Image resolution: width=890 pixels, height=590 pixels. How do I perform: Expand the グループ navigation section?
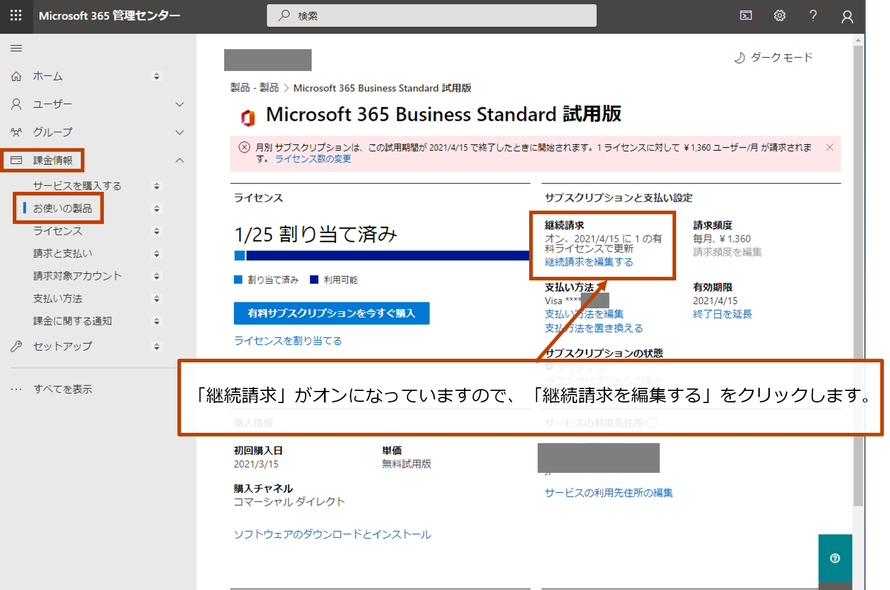tap(179, 132)
